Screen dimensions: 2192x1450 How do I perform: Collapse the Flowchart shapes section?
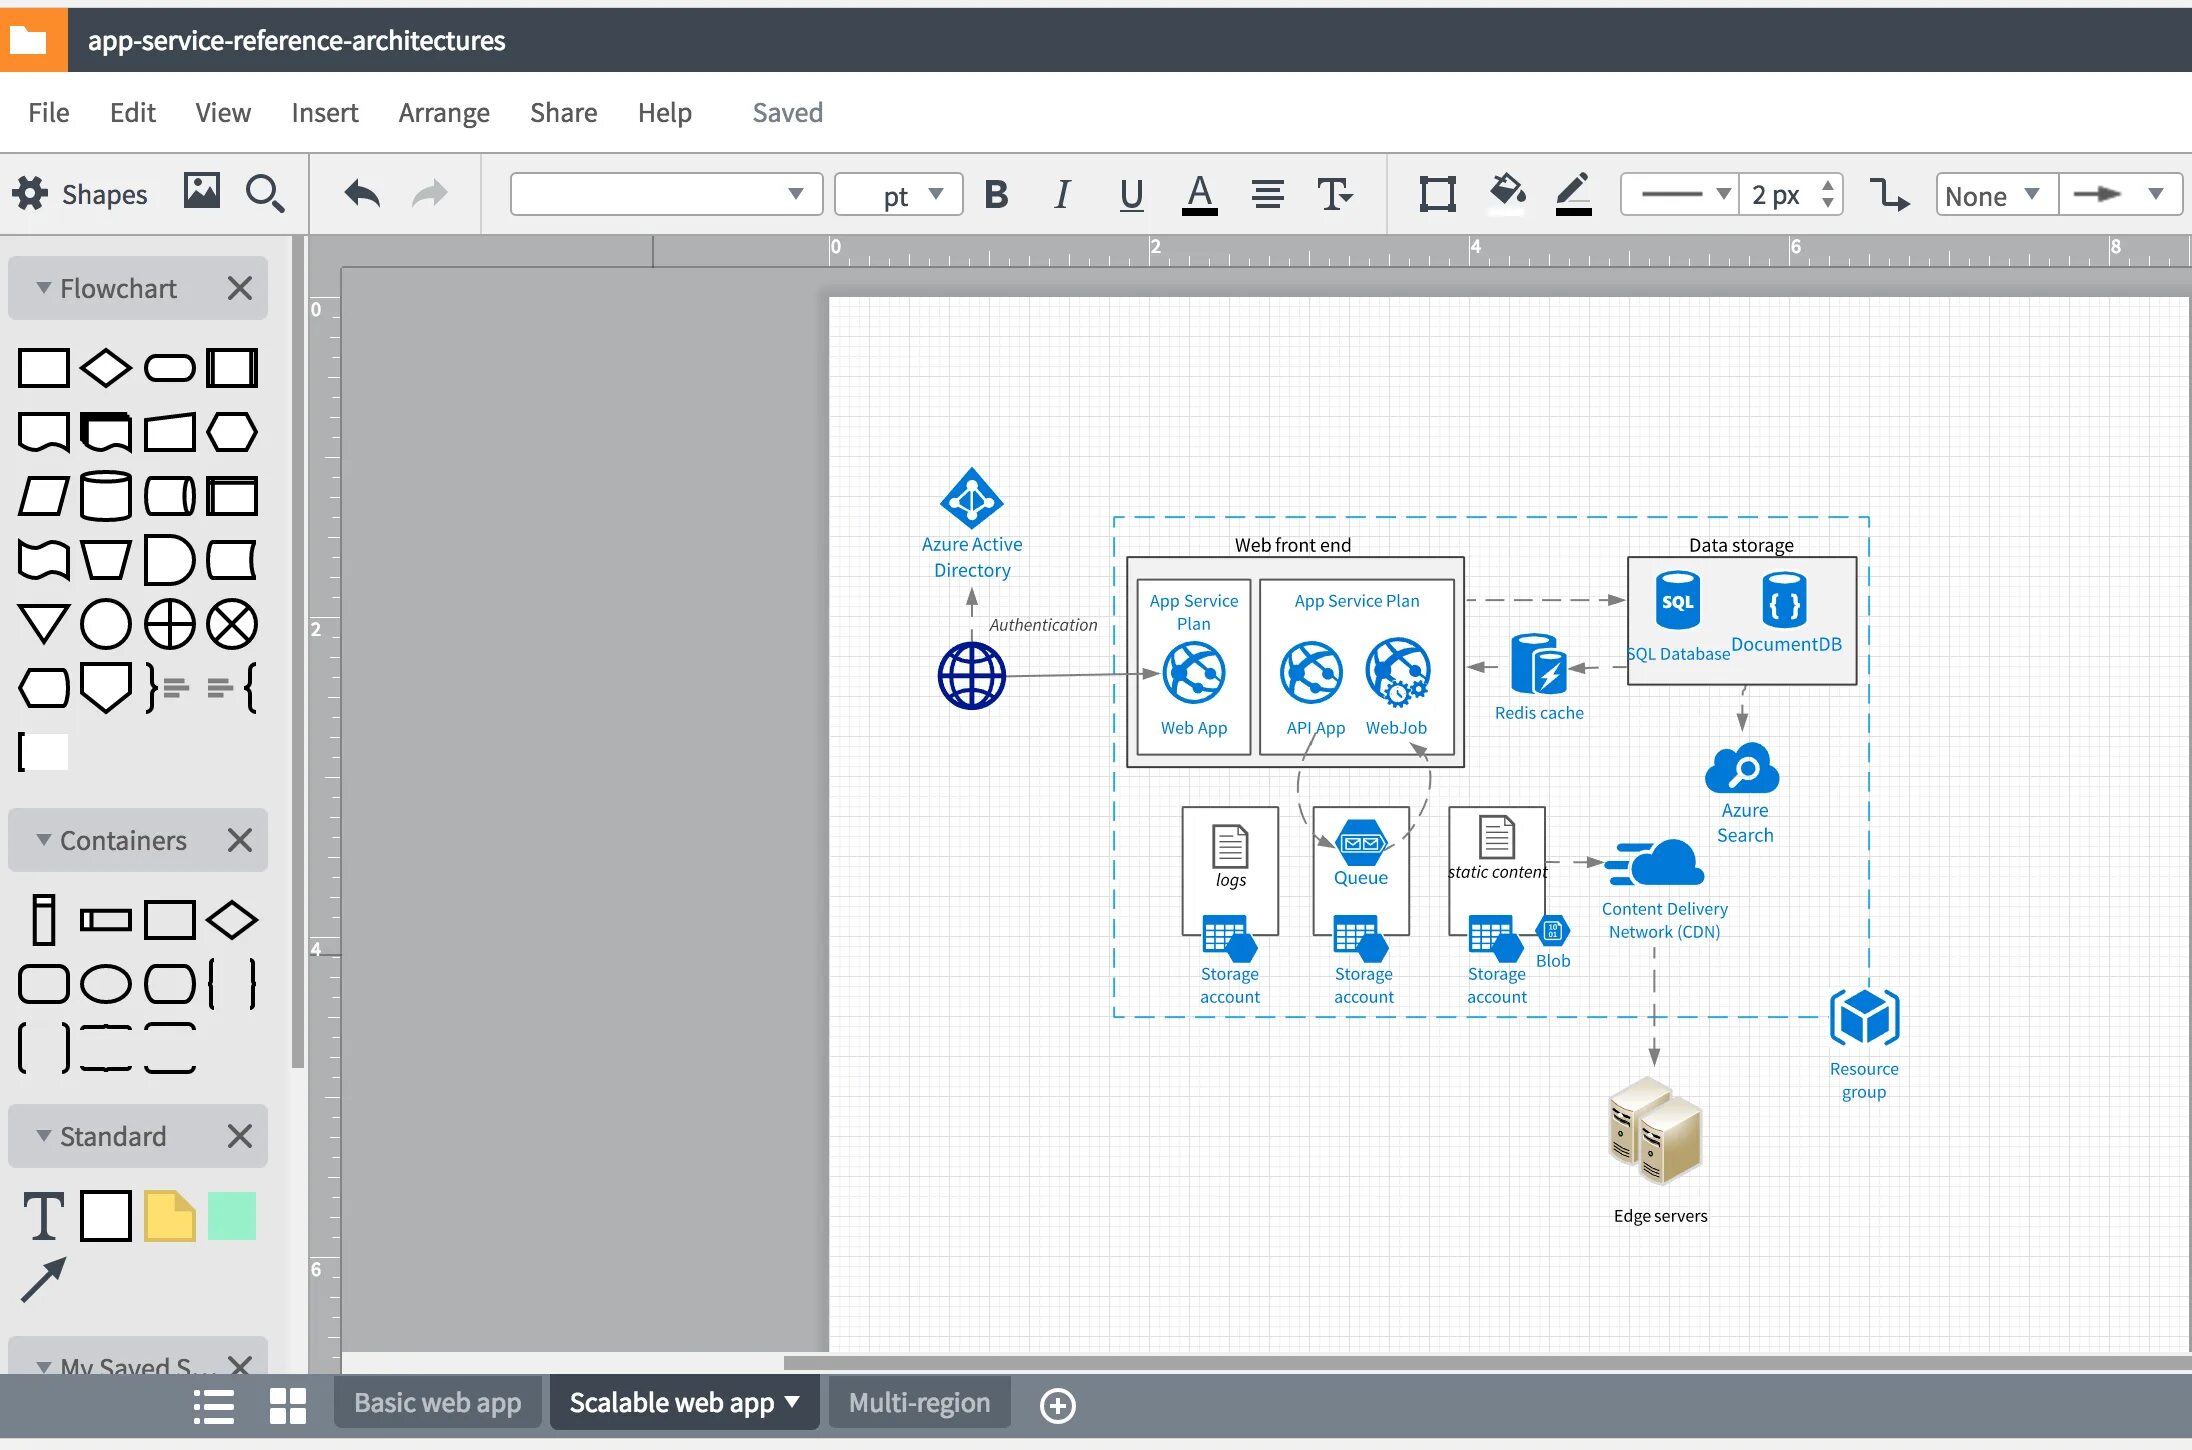click(x=44, y=288)
